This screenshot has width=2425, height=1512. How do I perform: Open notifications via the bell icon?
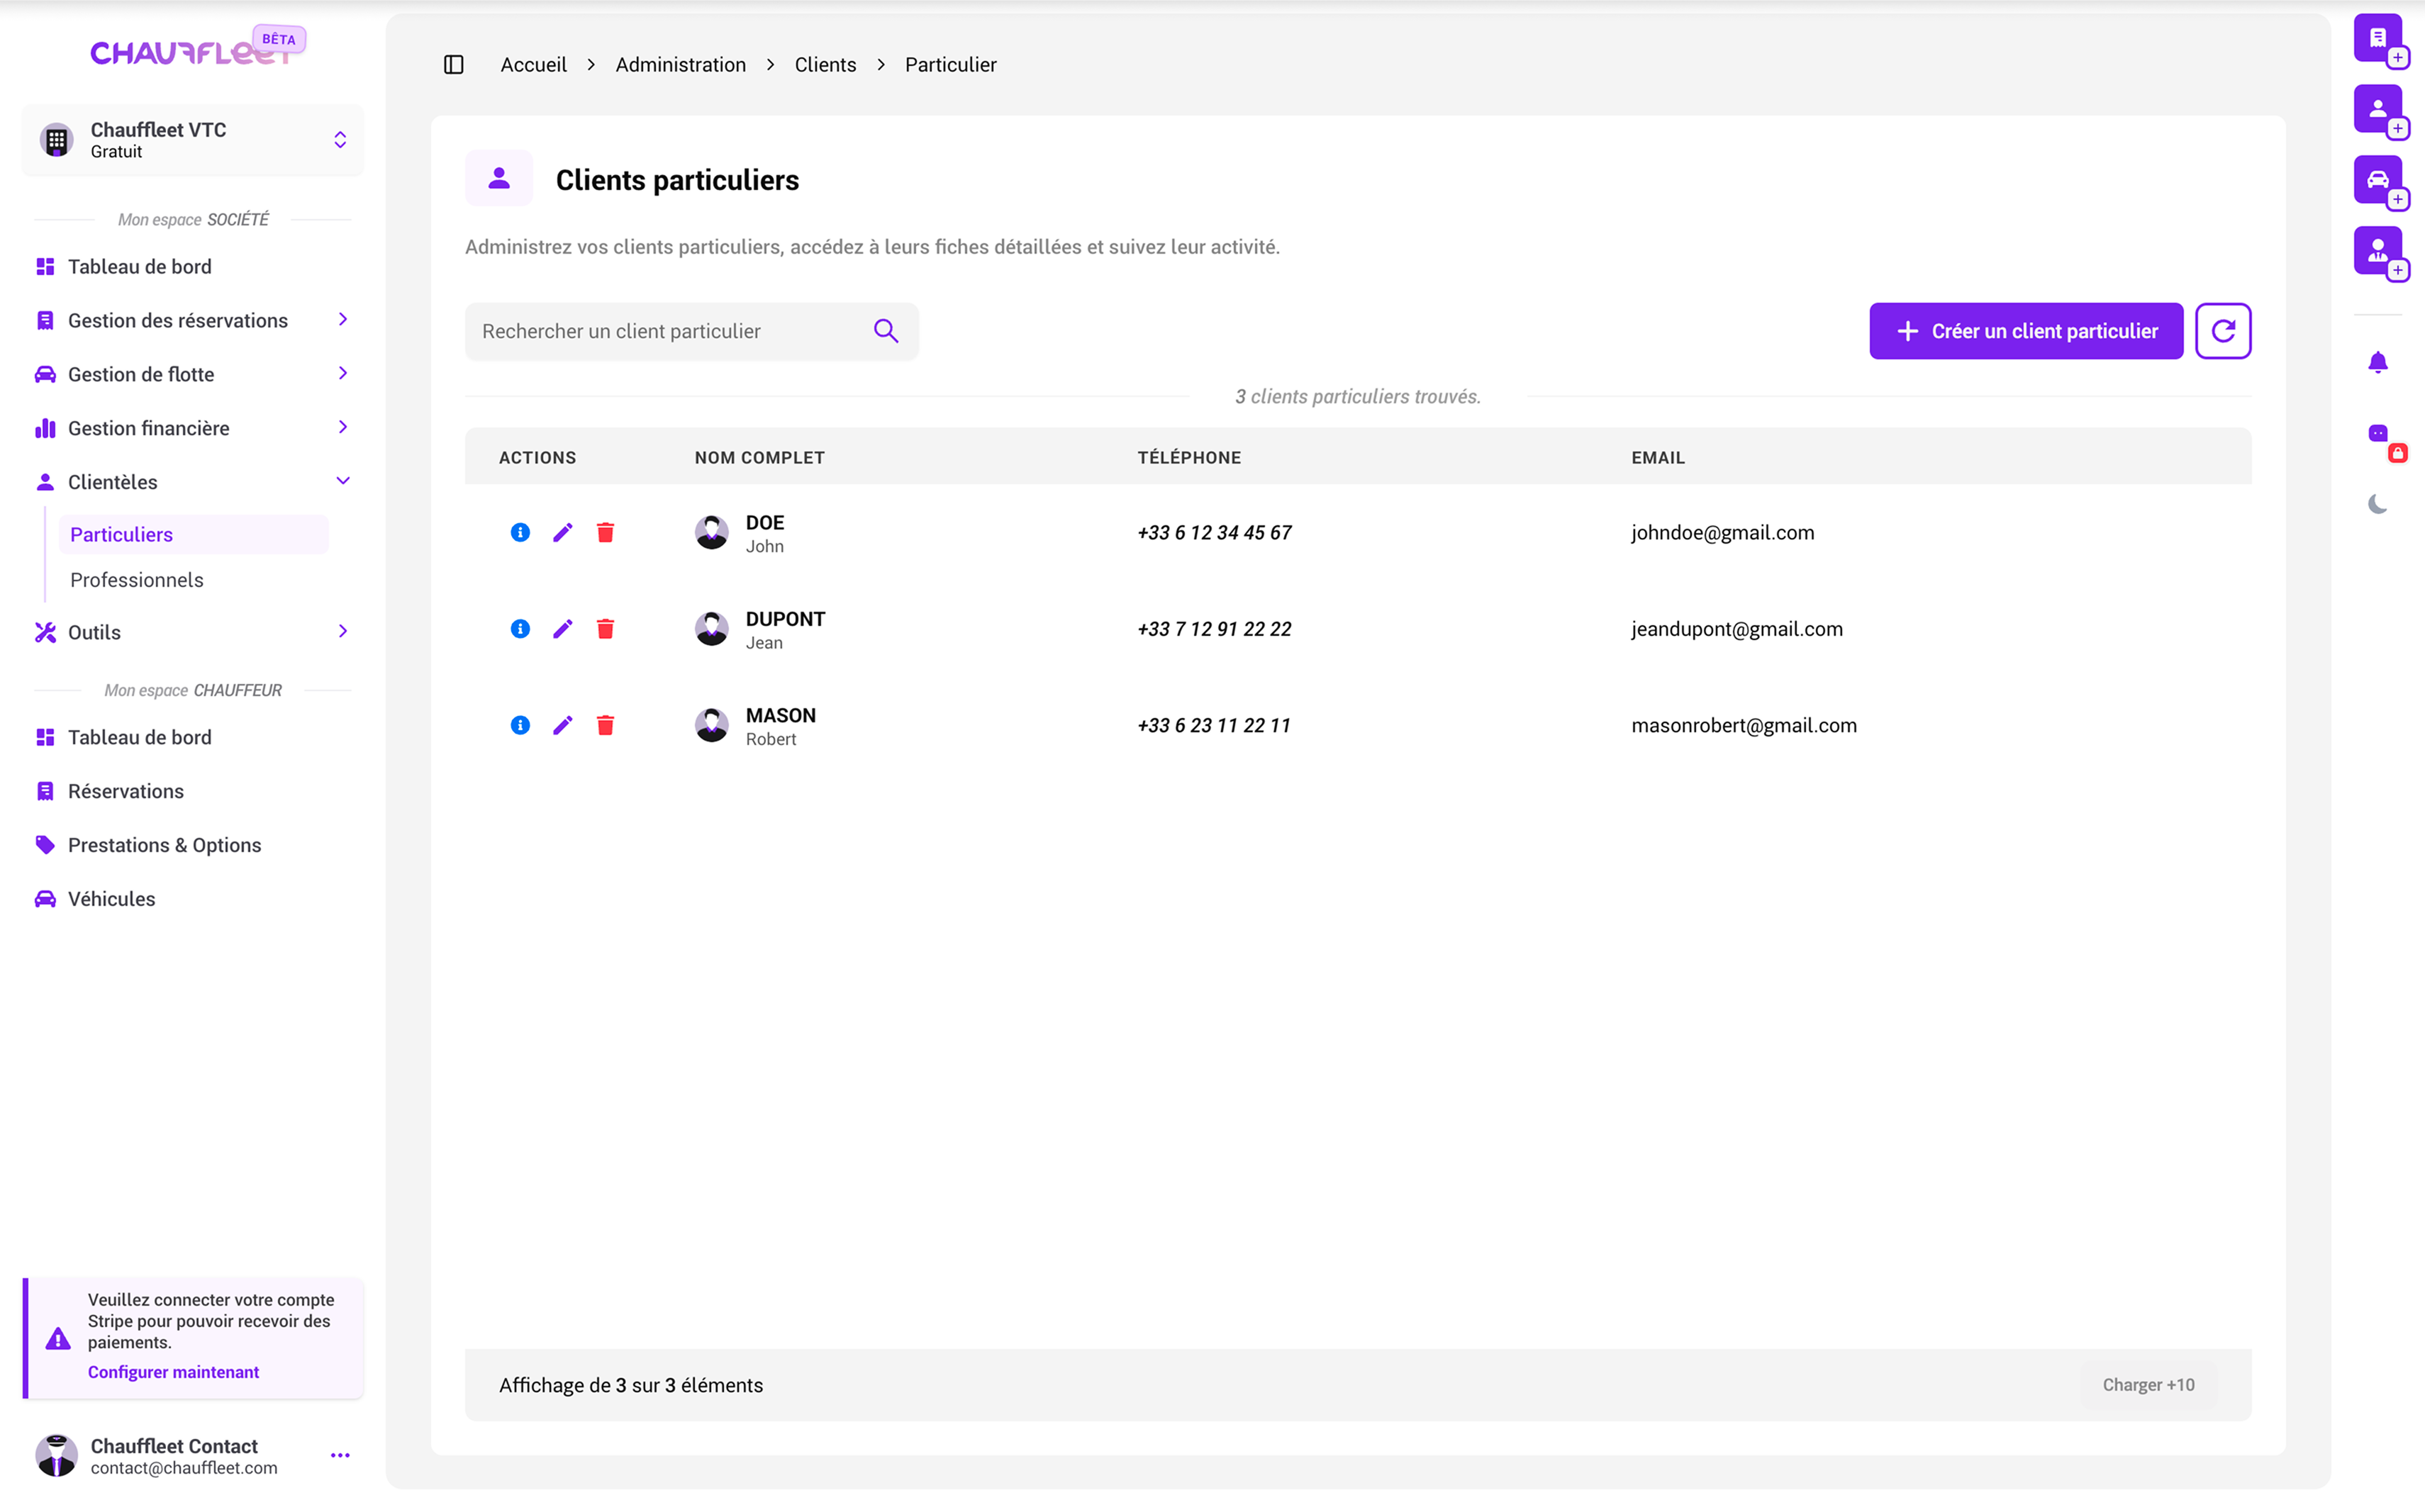click(x=2379, y=362)
